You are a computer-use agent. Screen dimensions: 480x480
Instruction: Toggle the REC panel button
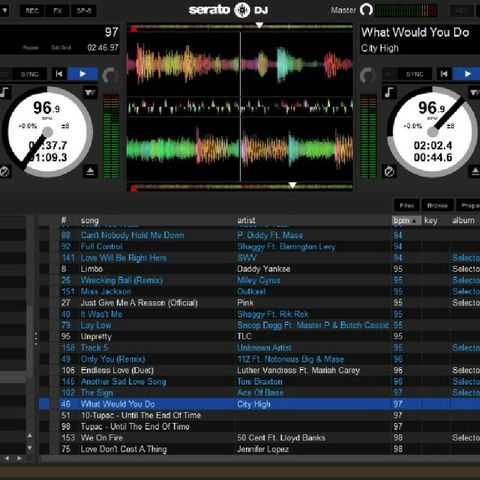click(x=32, y=11)
